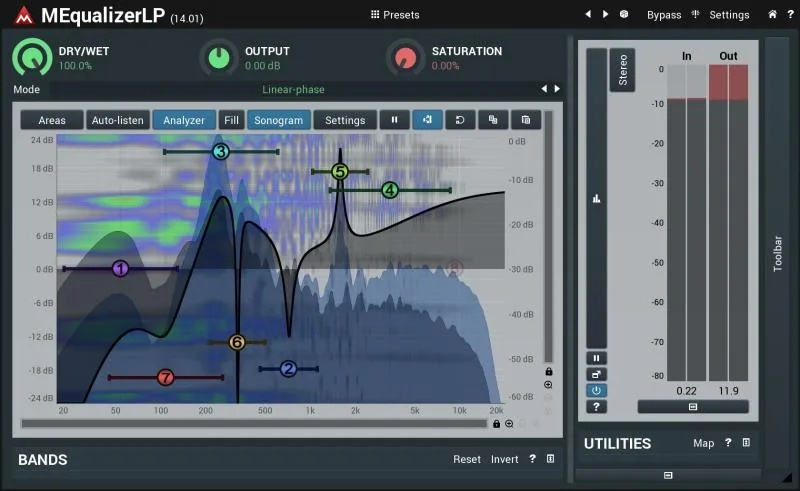800x491 pixels.
Task: Toggle the Analyzer display
Action: 184,120
